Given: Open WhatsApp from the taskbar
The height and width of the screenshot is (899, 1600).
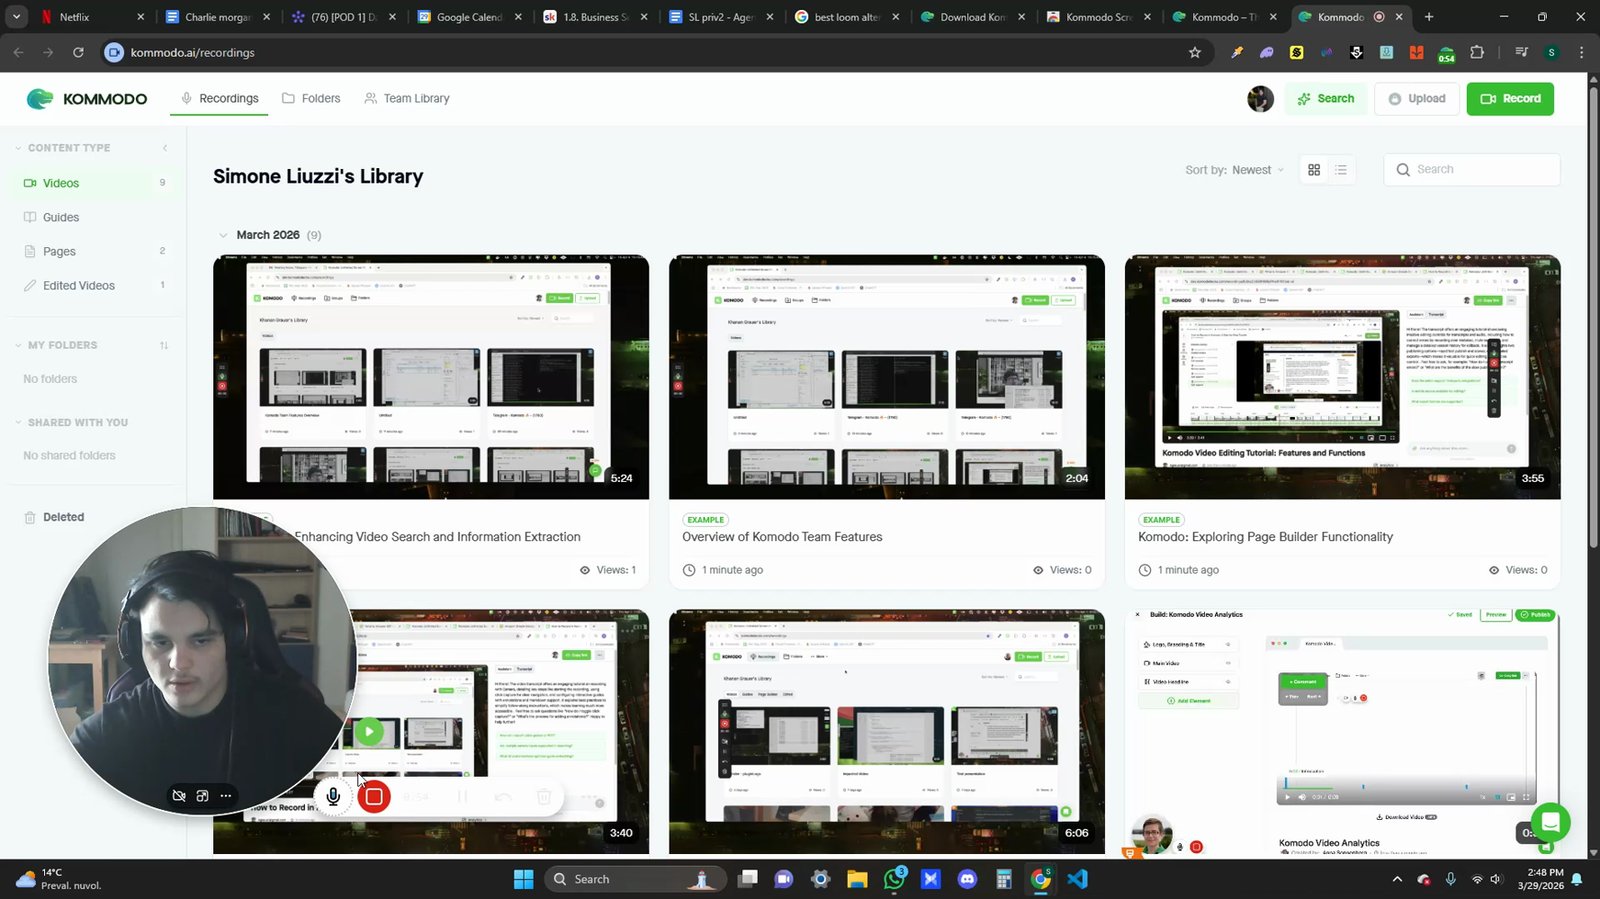Looking at the screenshot, I should [x=894, y=880].
